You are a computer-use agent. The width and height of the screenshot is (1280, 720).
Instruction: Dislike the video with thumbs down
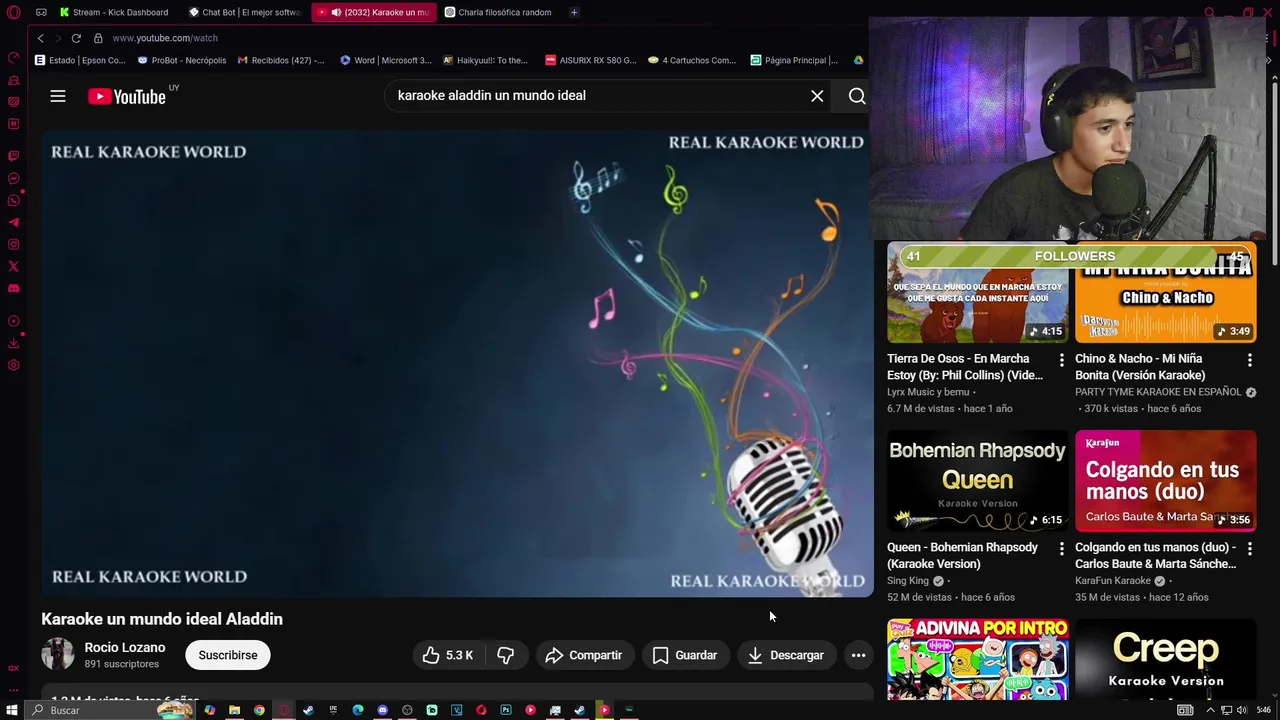[506, 655]
